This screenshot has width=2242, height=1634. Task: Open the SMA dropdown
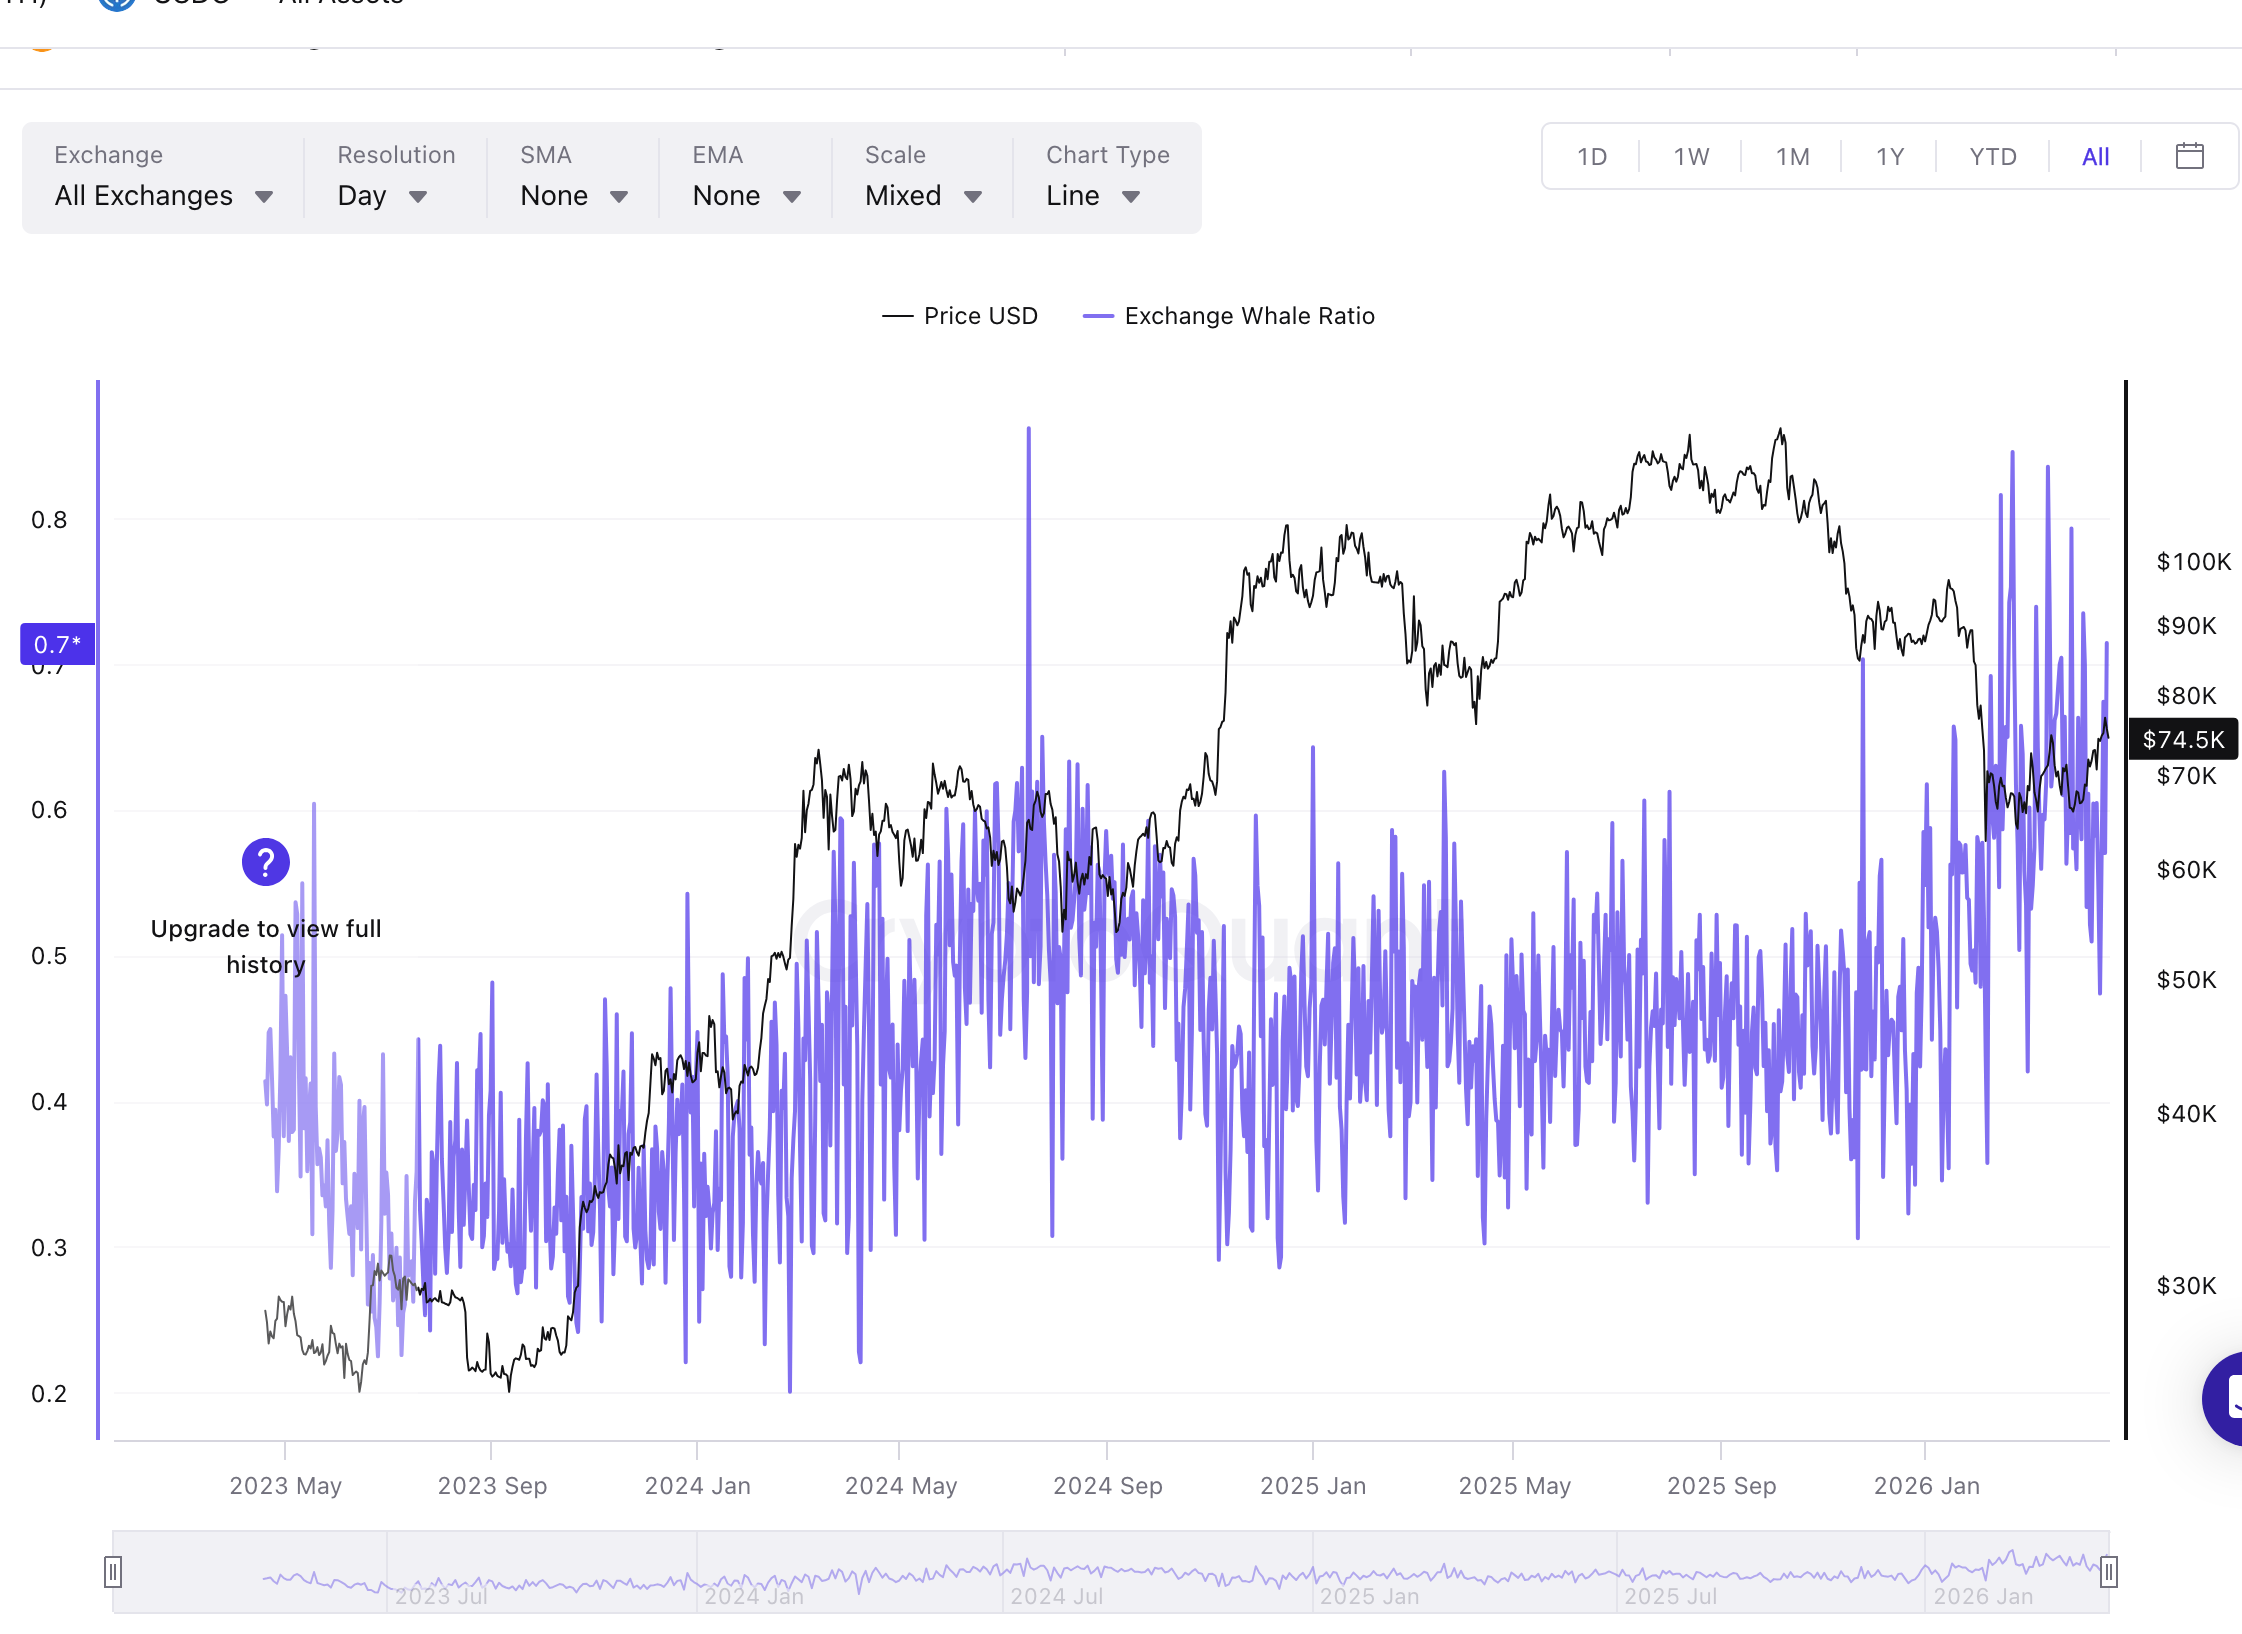tap(574, 178)
